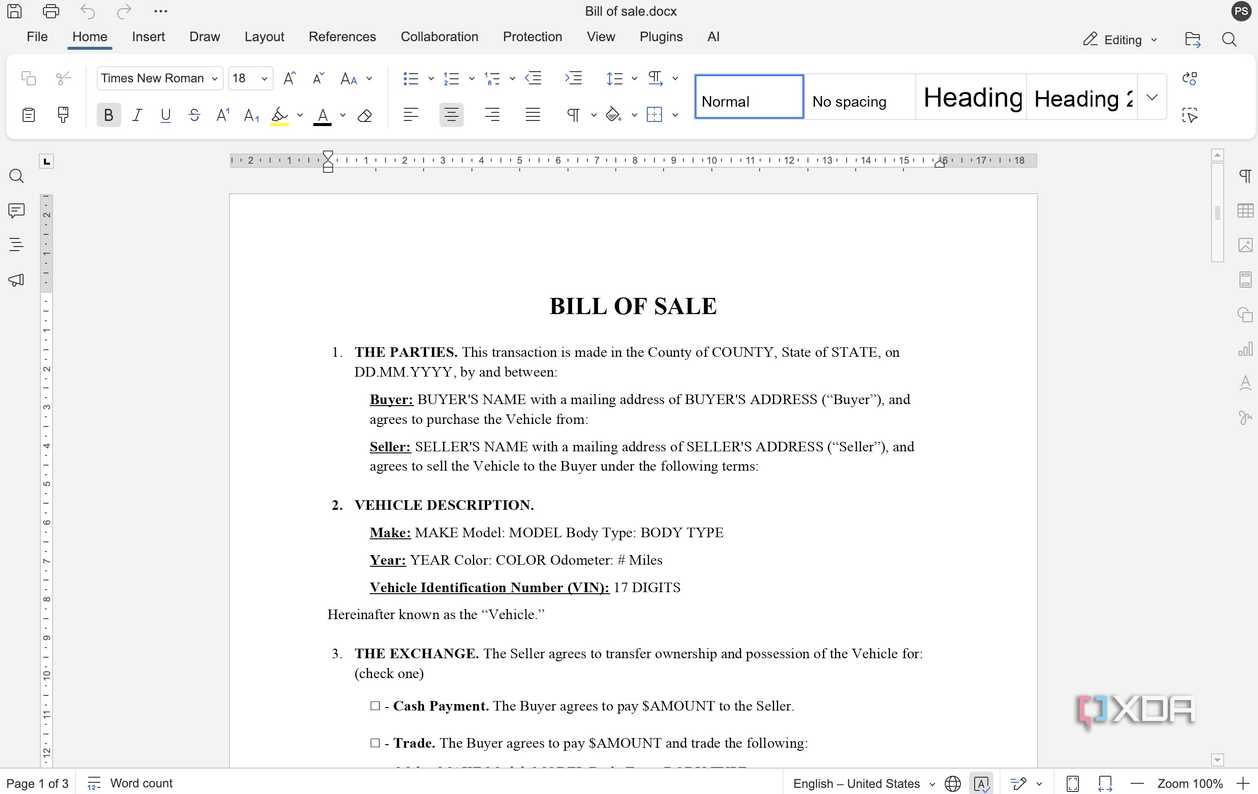Screen dimensions: 1258x794
Task: Open the Replace tool icon
Action: 1189,78
